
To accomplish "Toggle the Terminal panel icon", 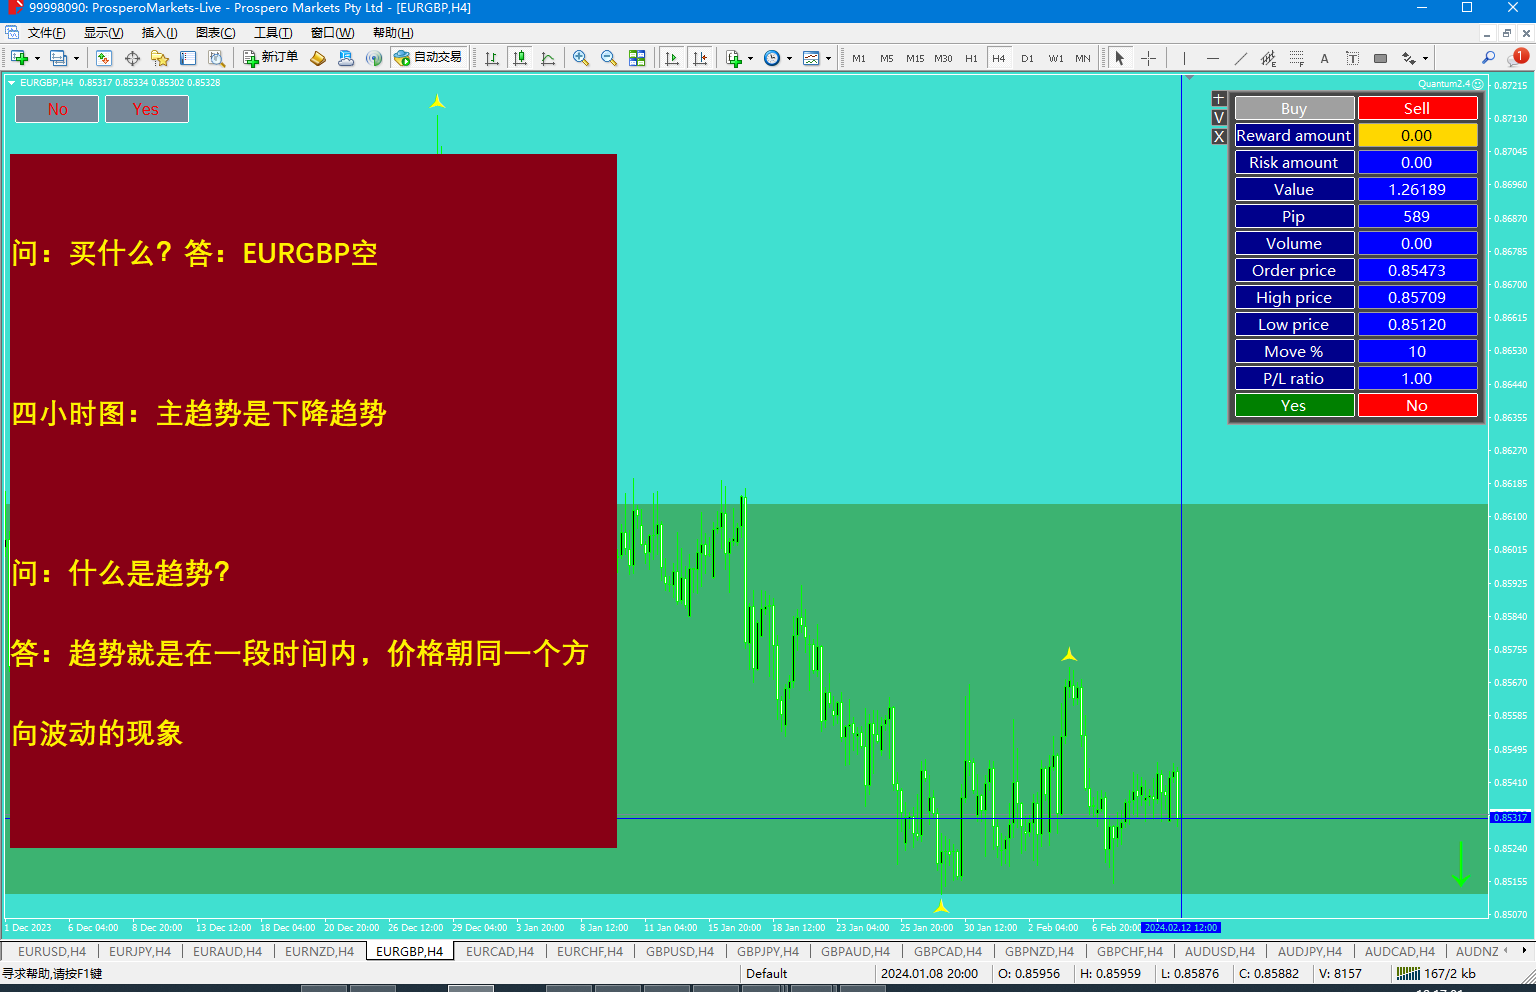I will click(x=188, y=58).
